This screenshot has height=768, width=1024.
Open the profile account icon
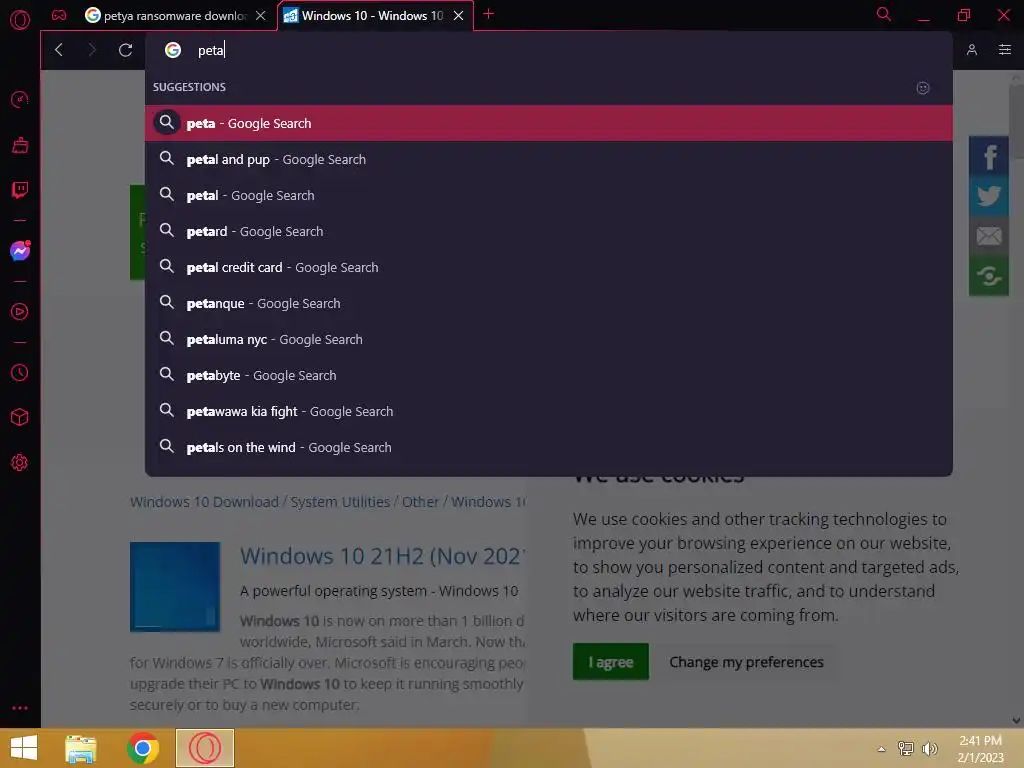[972, 50]
